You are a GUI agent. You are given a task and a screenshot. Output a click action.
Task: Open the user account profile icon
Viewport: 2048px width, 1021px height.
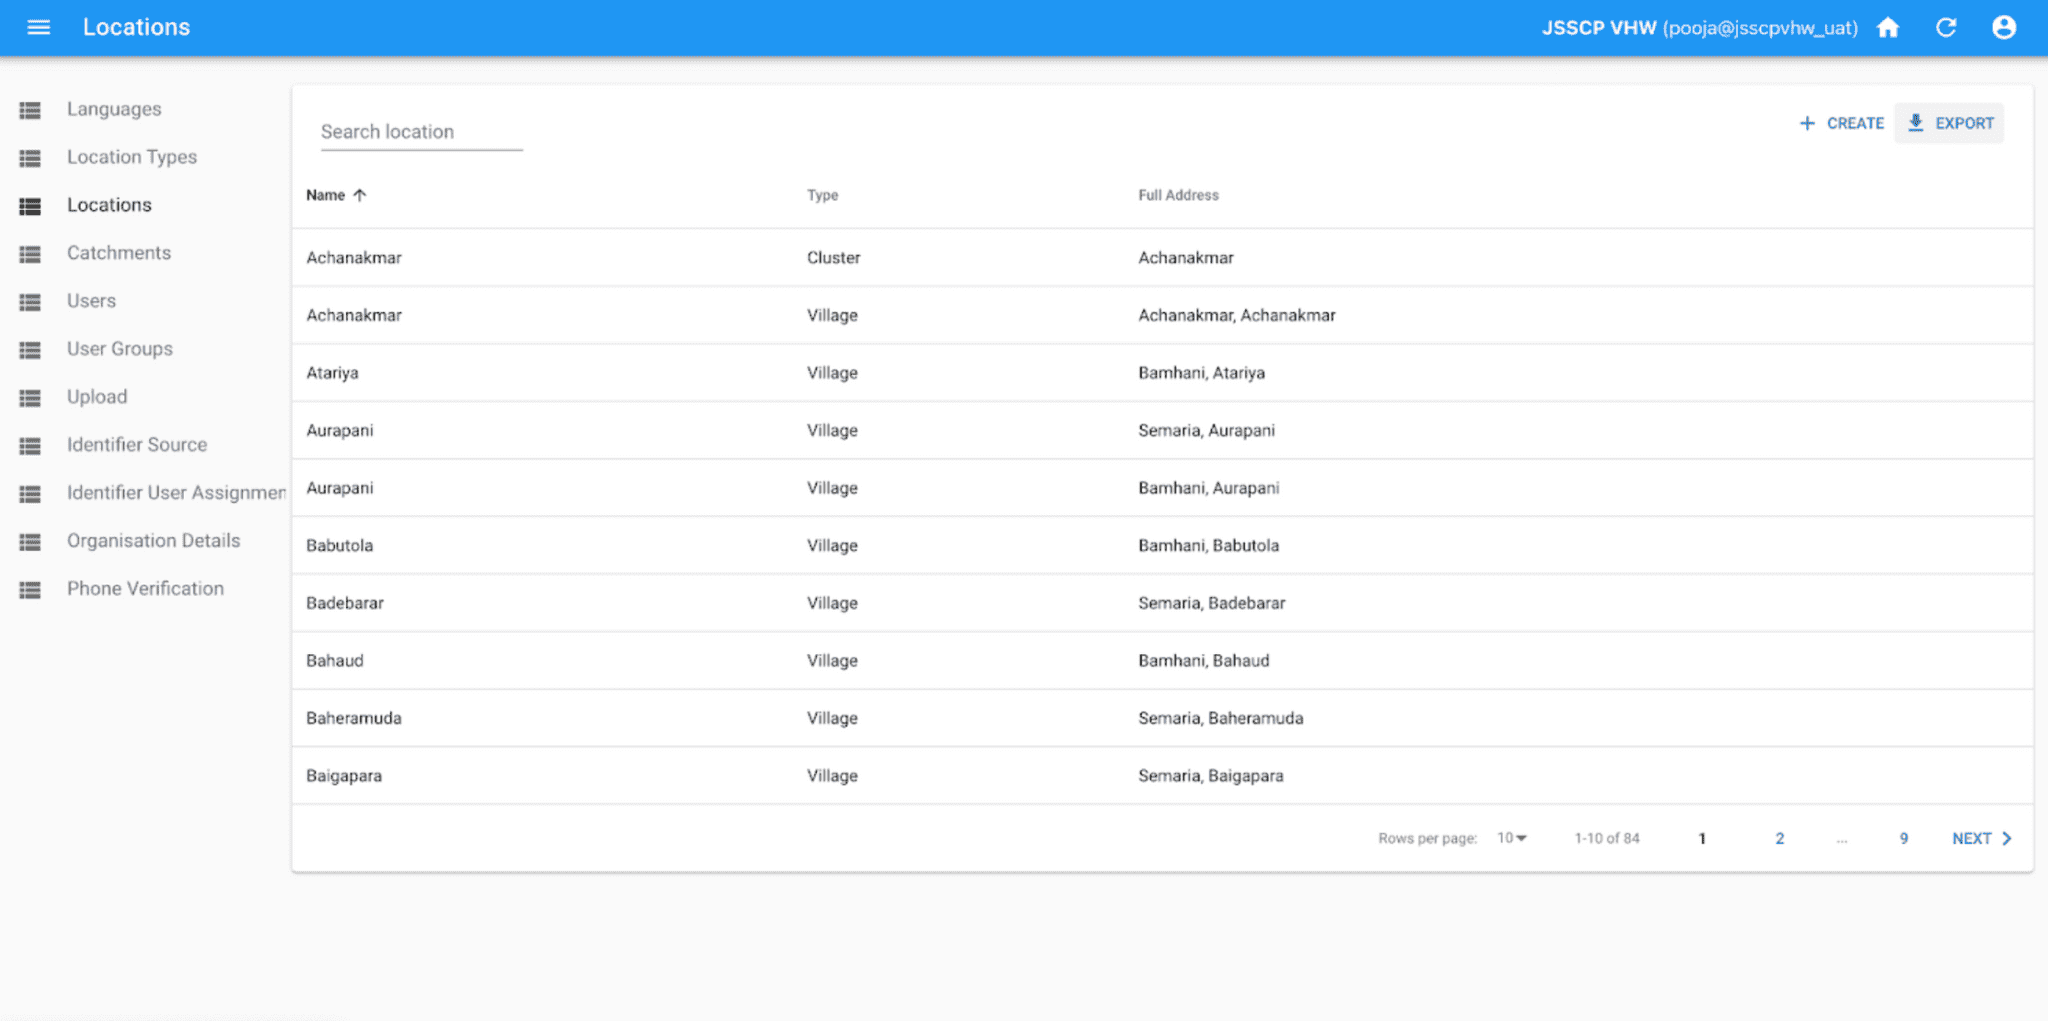pyautogui.click(x=2004, y=28)
